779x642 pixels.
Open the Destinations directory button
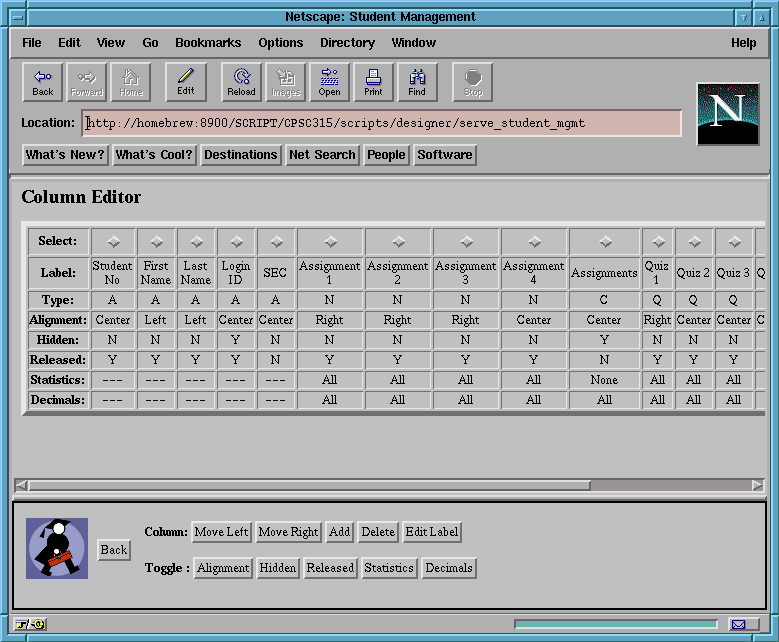click(240, 155)
